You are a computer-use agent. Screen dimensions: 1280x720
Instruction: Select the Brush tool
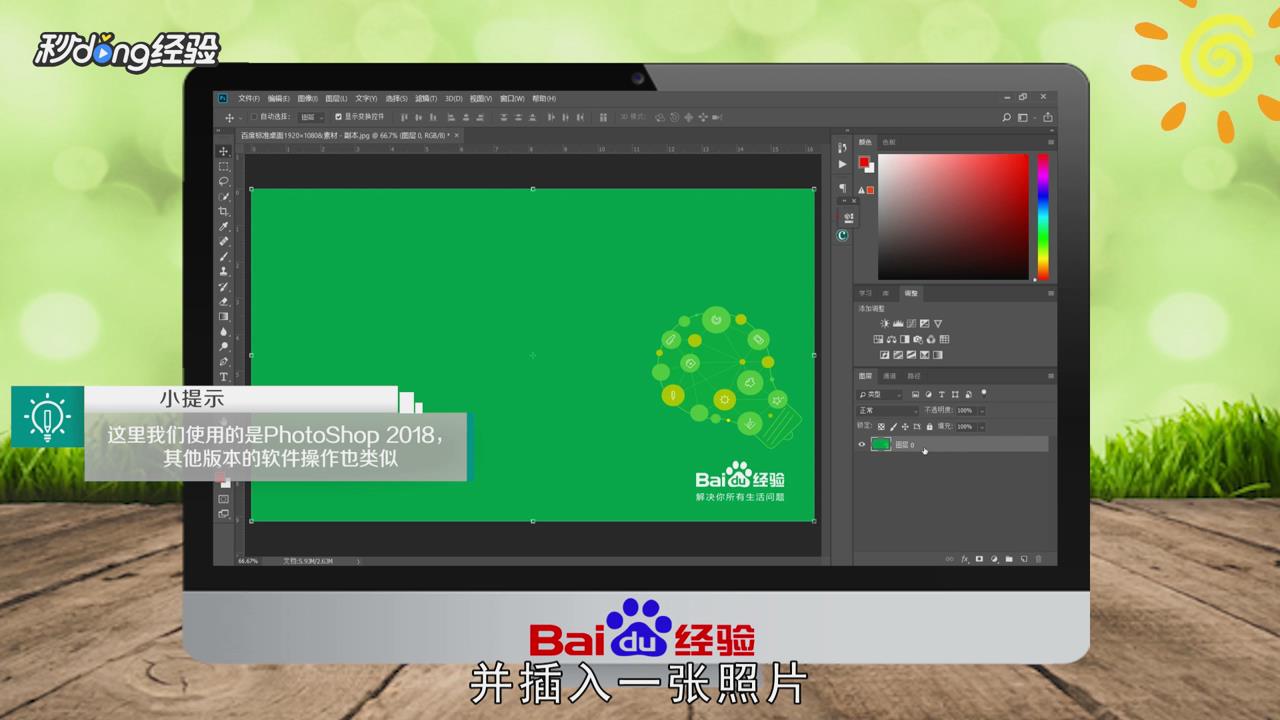(x=224, y=256)
